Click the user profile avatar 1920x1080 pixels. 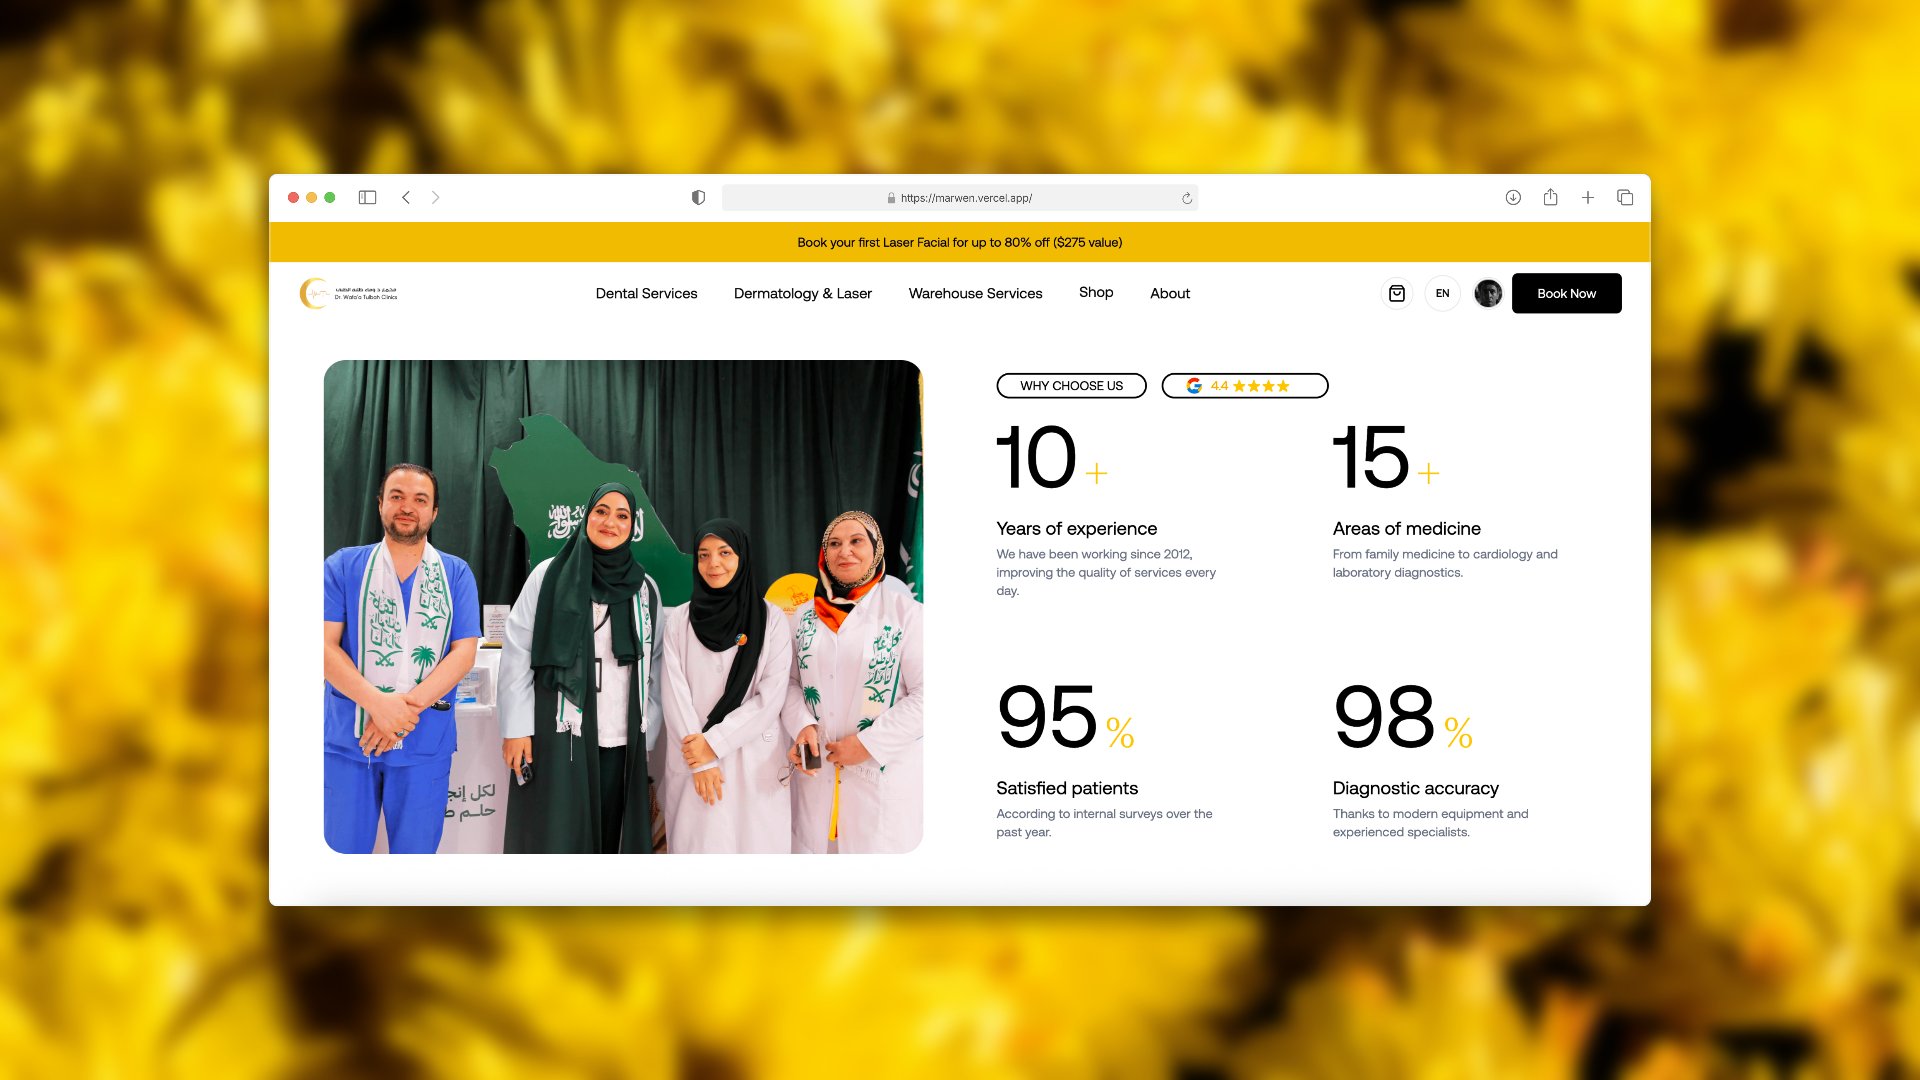coord(1488,293)
